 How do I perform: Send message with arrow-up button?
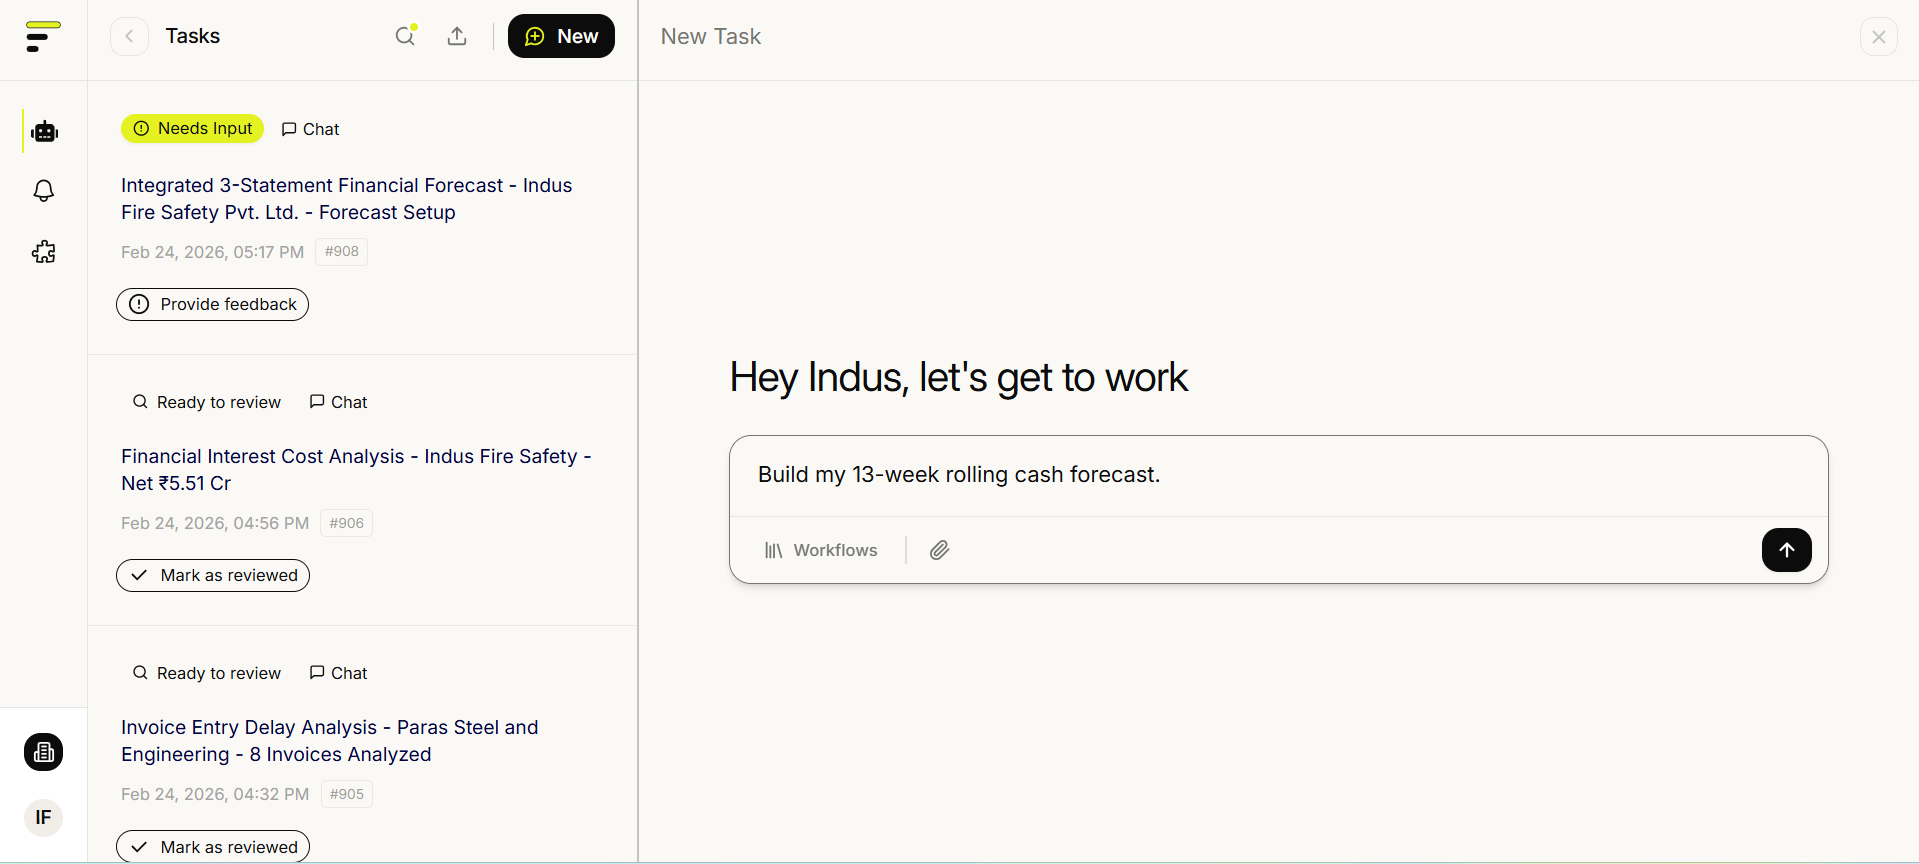(x=1786, y=550)
